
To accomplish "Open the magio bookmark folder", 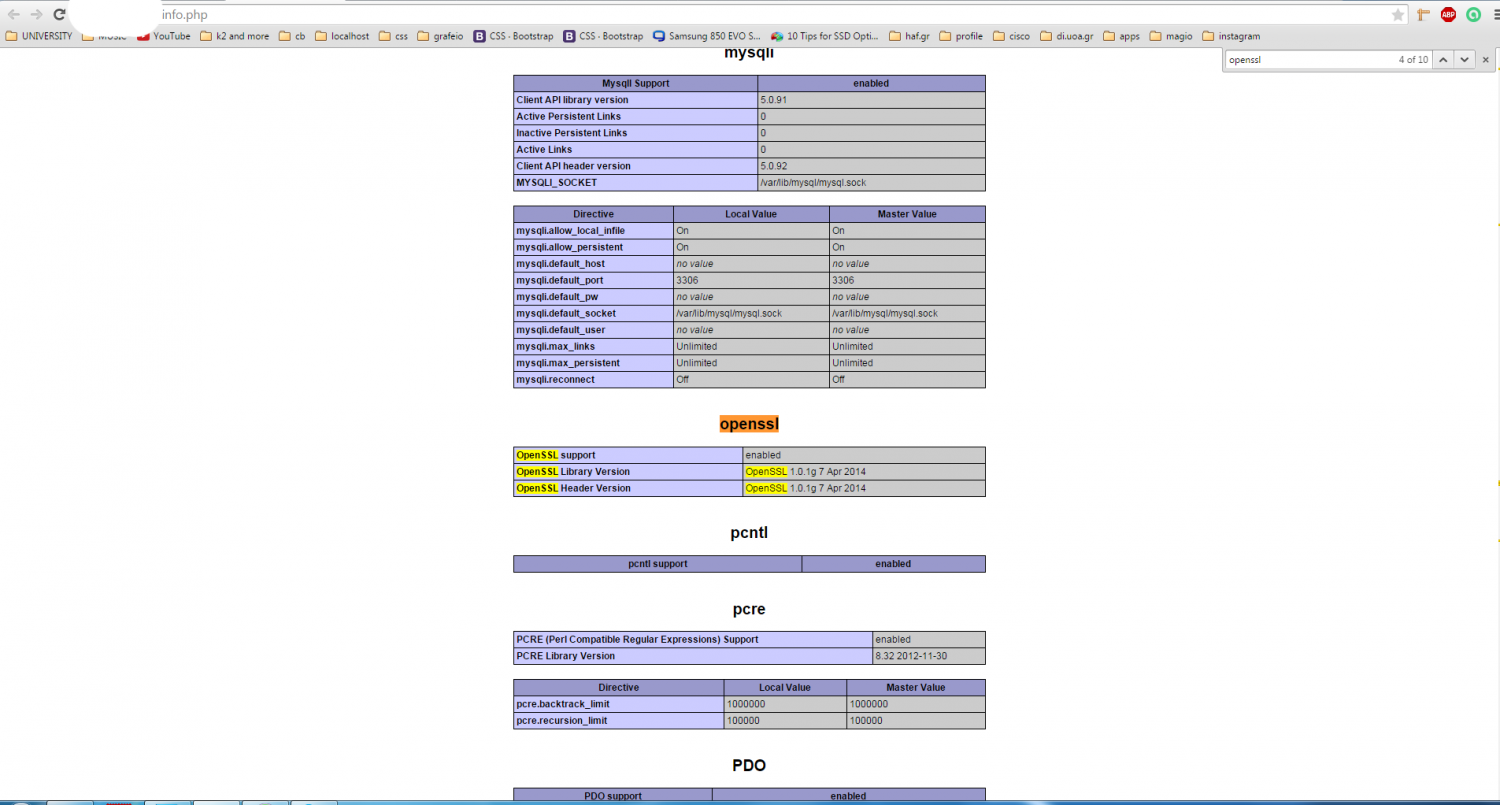I will 1171,36.
